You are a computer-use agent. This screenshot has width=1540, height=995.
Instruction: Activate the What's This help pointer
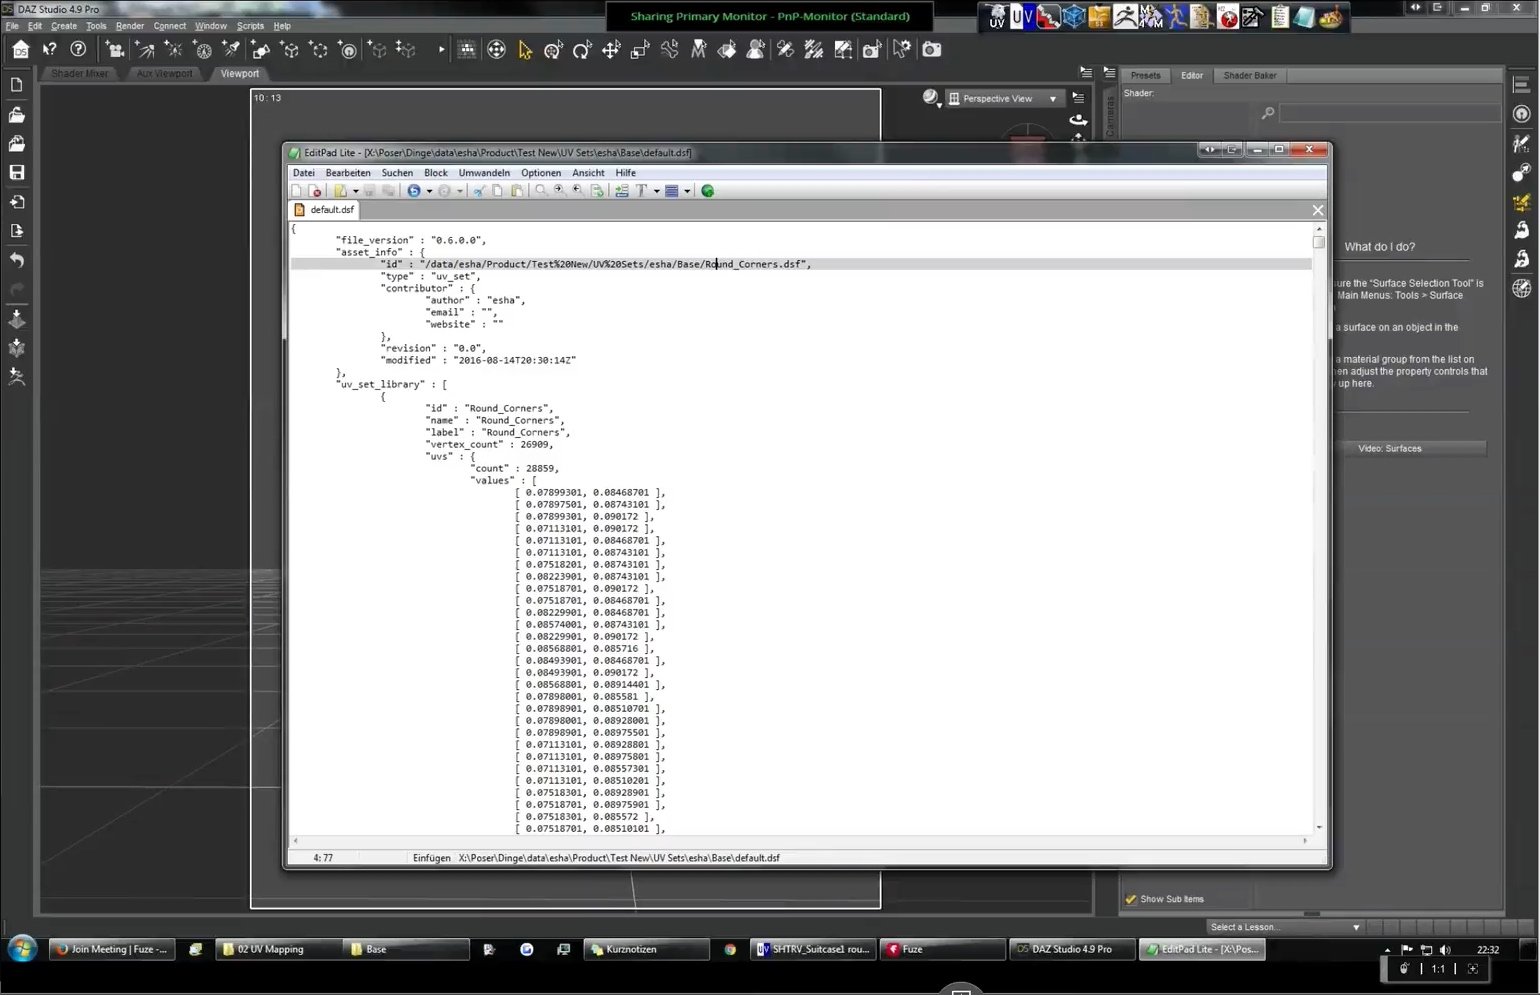[x=49, y=49]
